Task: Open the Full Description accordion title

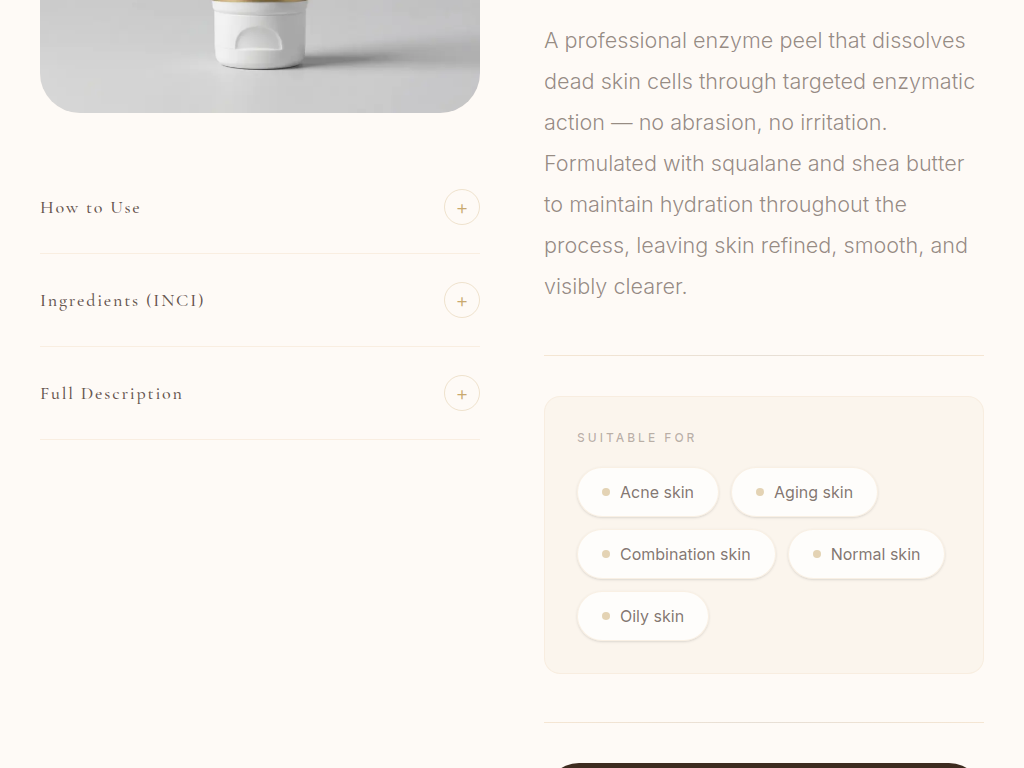Action: pos(111,394)
